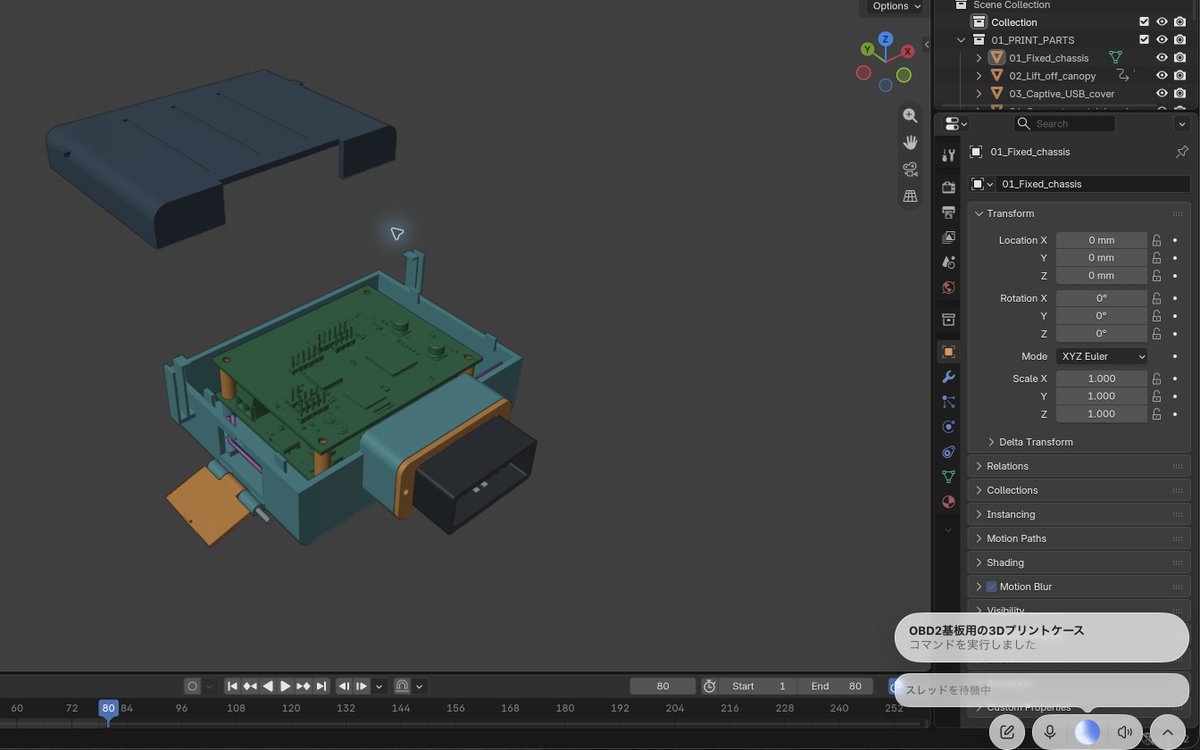The height and width of the screenshot is (750, 1200).
Task: Open the Object properties tab
Action: tap(949, 352)
